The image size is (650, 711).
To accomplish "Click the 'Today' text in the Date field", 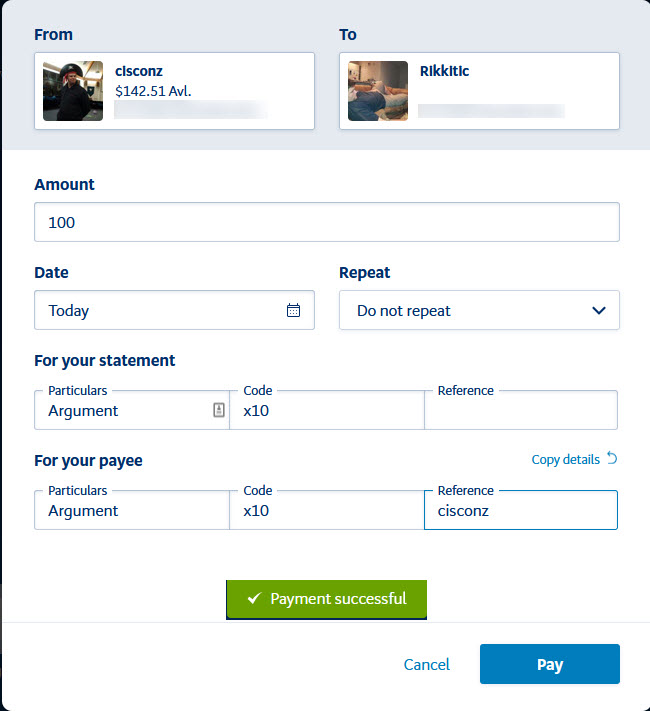I will (69, 310).
